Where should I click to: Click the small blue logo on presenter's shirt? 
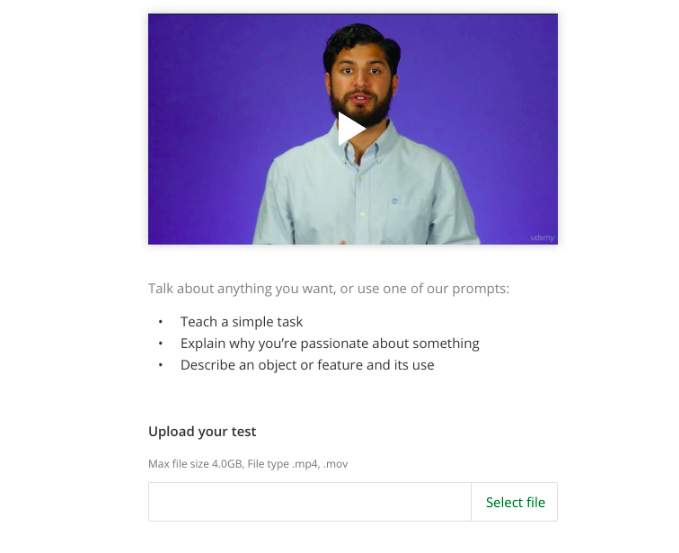(x=394, y=201)
